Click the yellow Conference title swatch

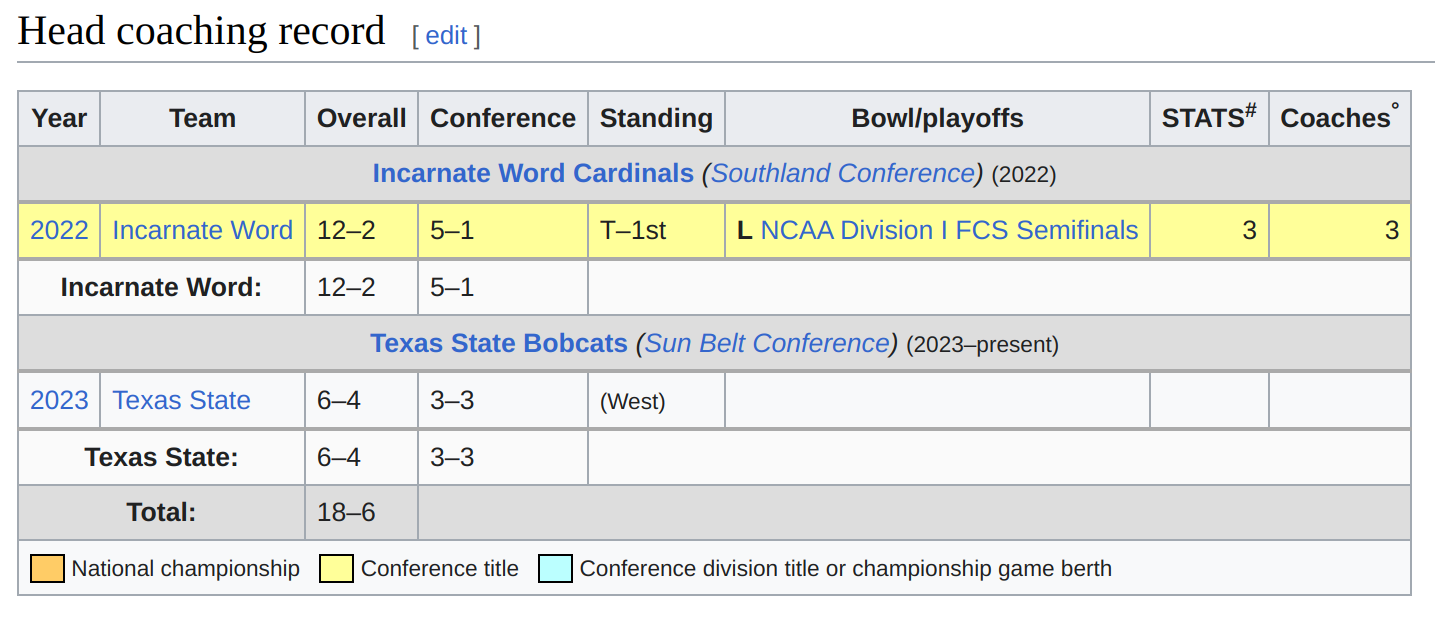coord(337,569)
